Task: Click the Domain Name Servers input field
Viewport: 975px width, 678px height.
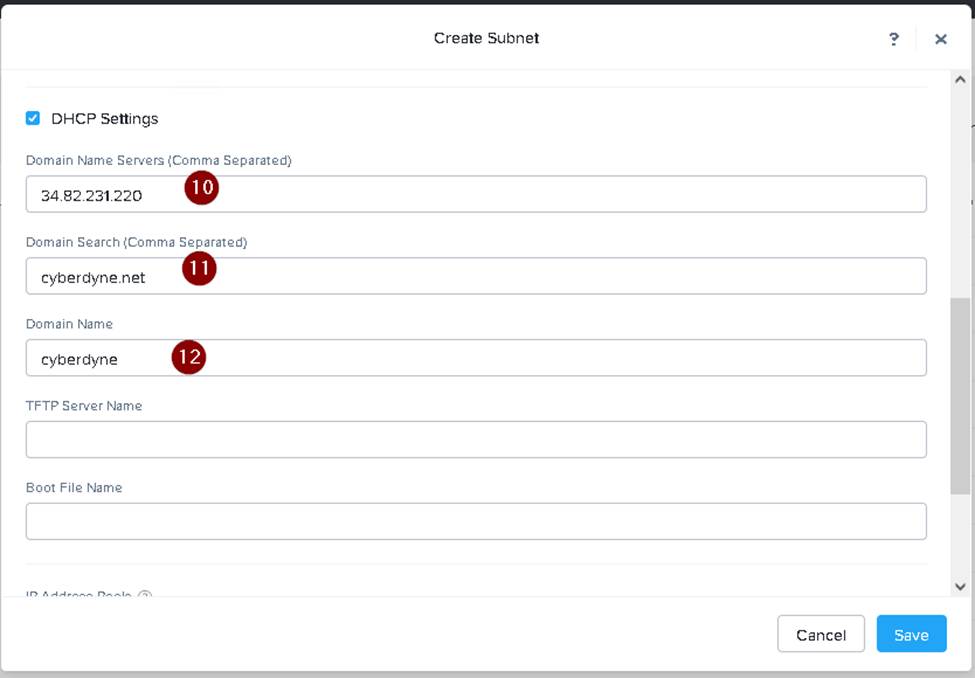Action: coord(476,195)
